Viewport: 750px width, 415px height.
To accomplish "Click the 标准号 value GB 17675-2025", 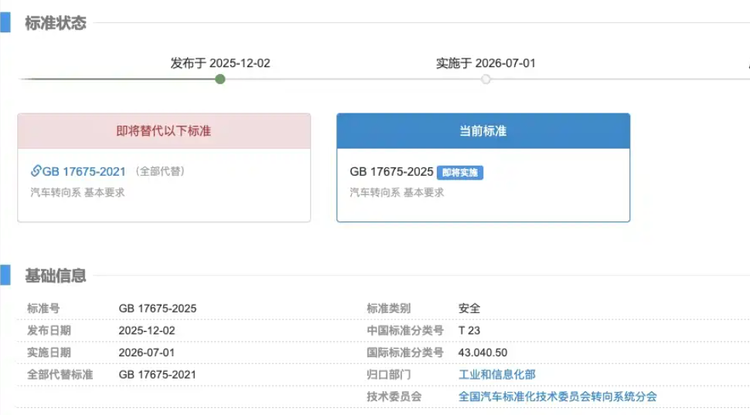I will [158, 308].
